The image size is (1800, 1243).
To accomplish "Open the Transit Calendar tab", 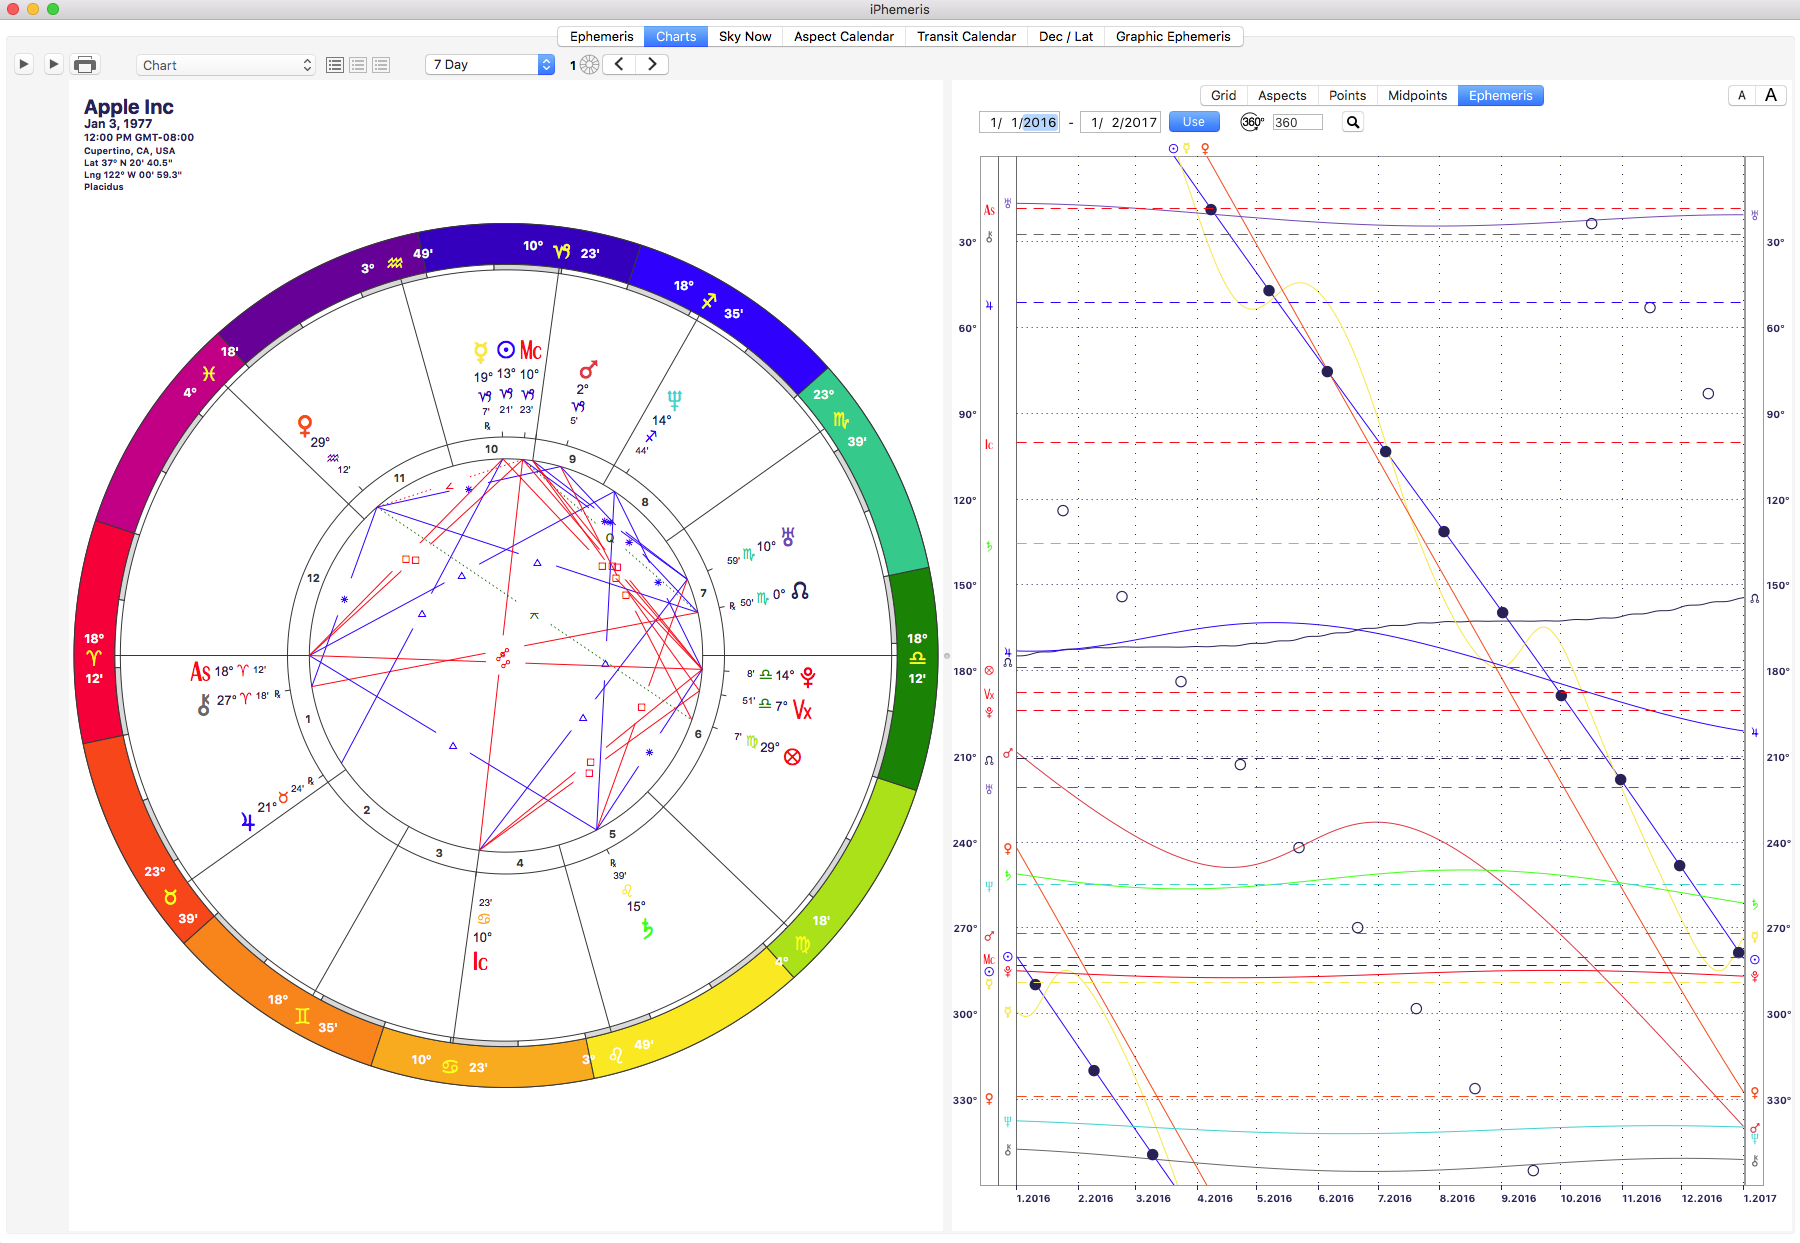I will click(966, 36).
